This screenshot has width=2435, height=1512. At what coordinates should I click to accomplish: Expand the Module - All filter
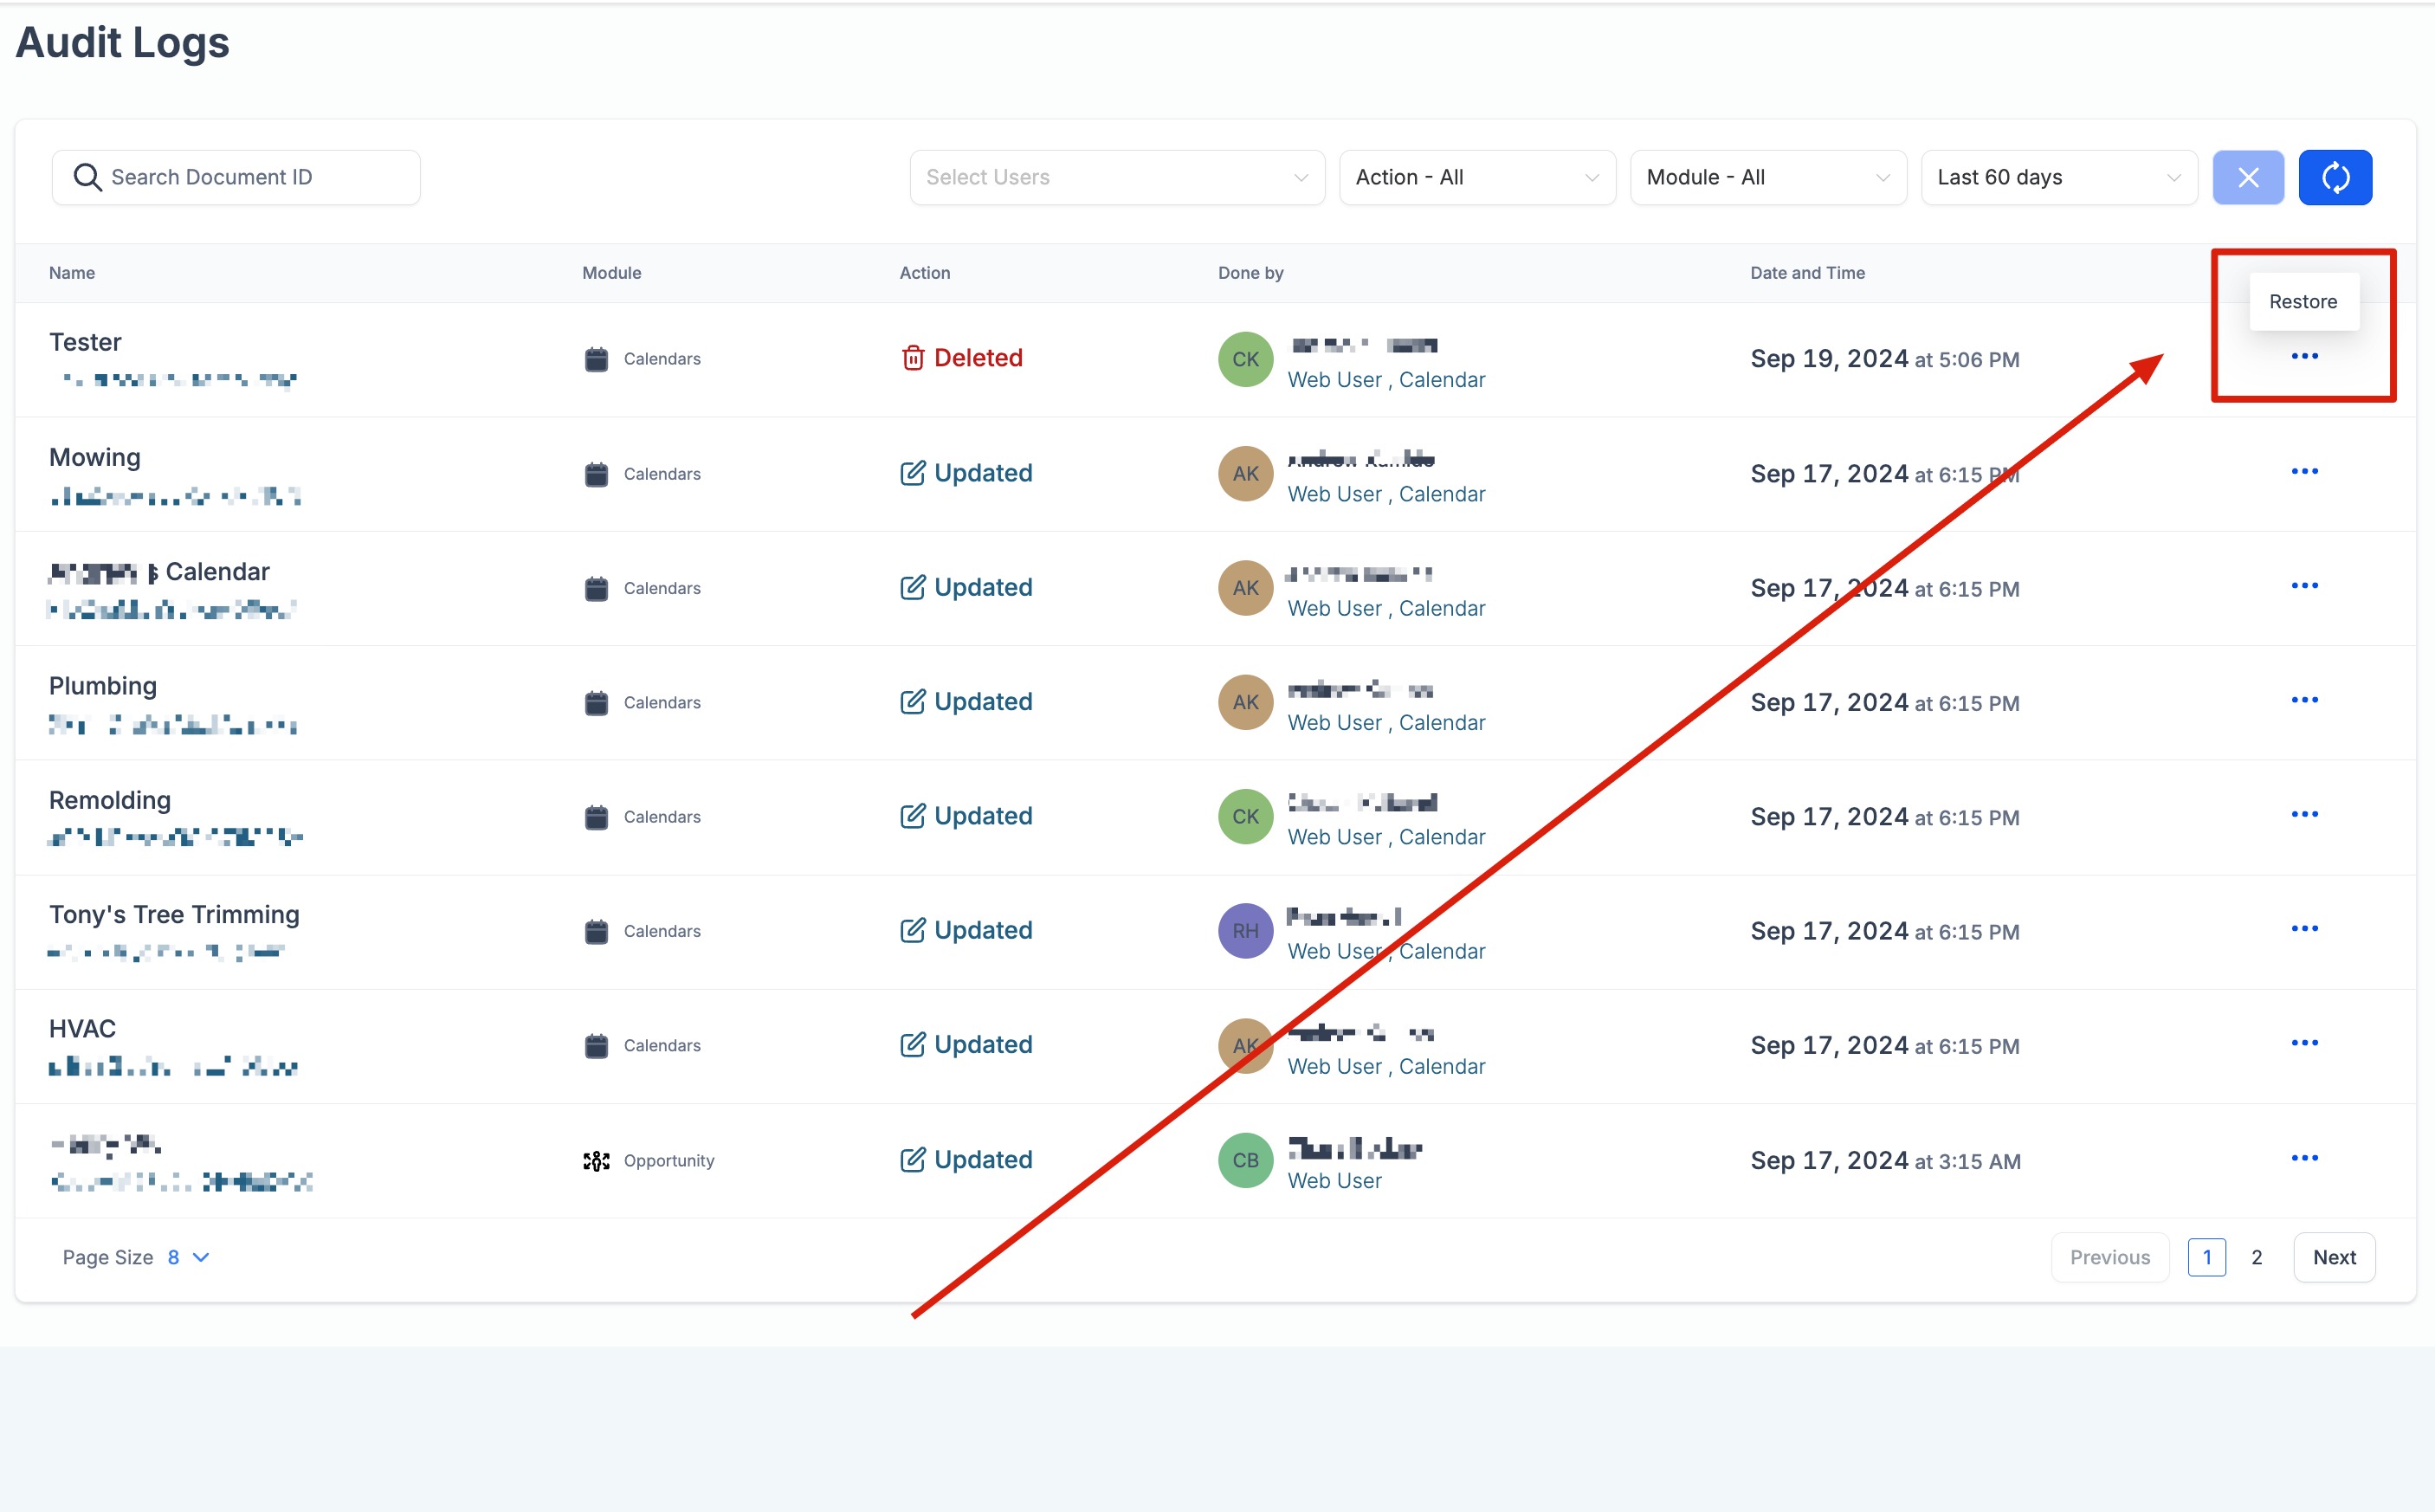click(1767, 177)
